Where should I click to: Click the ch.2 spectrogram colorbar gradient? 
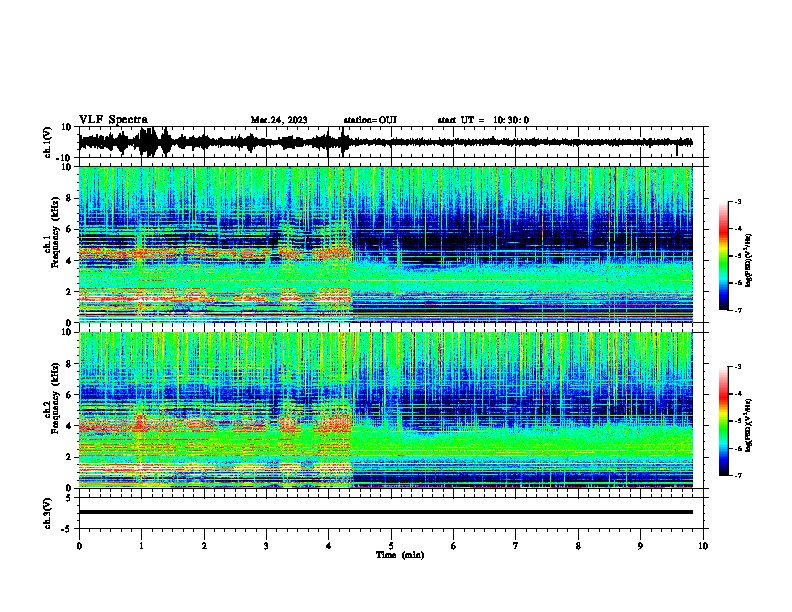(x=724, y=421)
